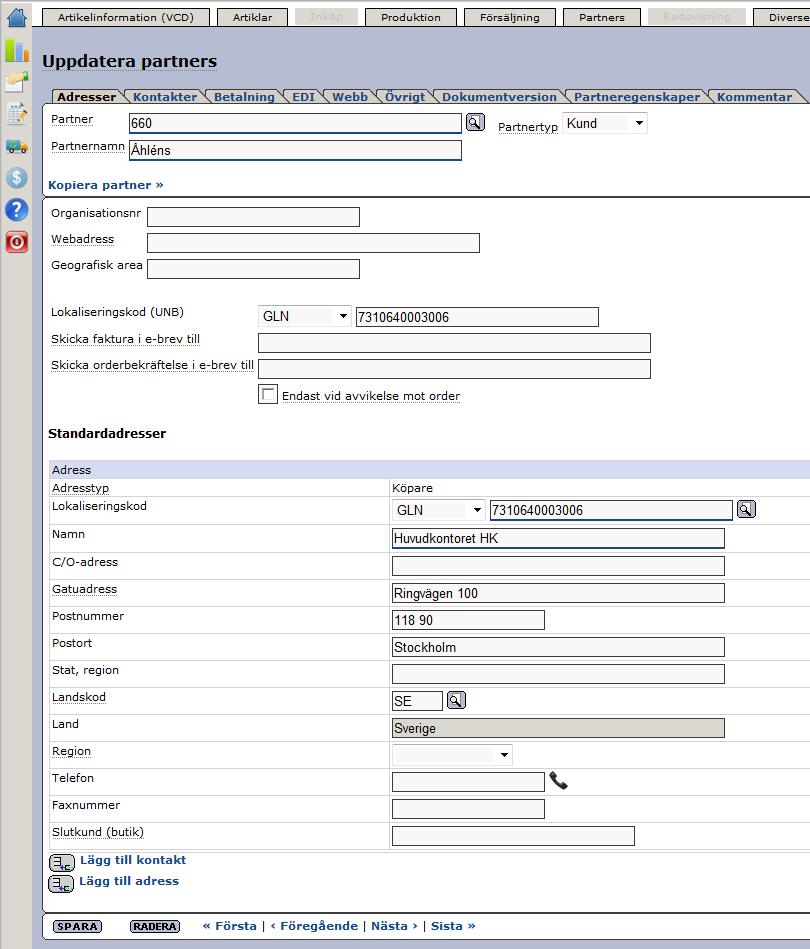Viewport: 810px width, 949px height.
Task: Look up Lokaliseringskod with address magnifier icon
Action: click(746, 510)
